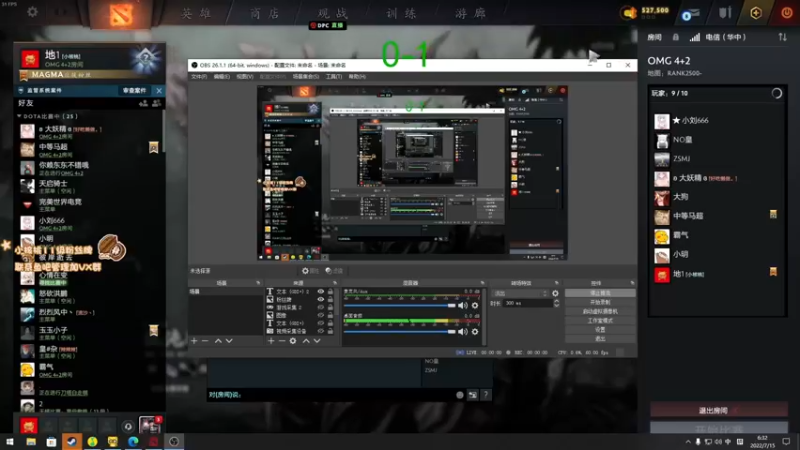Click the lobby lock icon next to 房间

point(676,37)
